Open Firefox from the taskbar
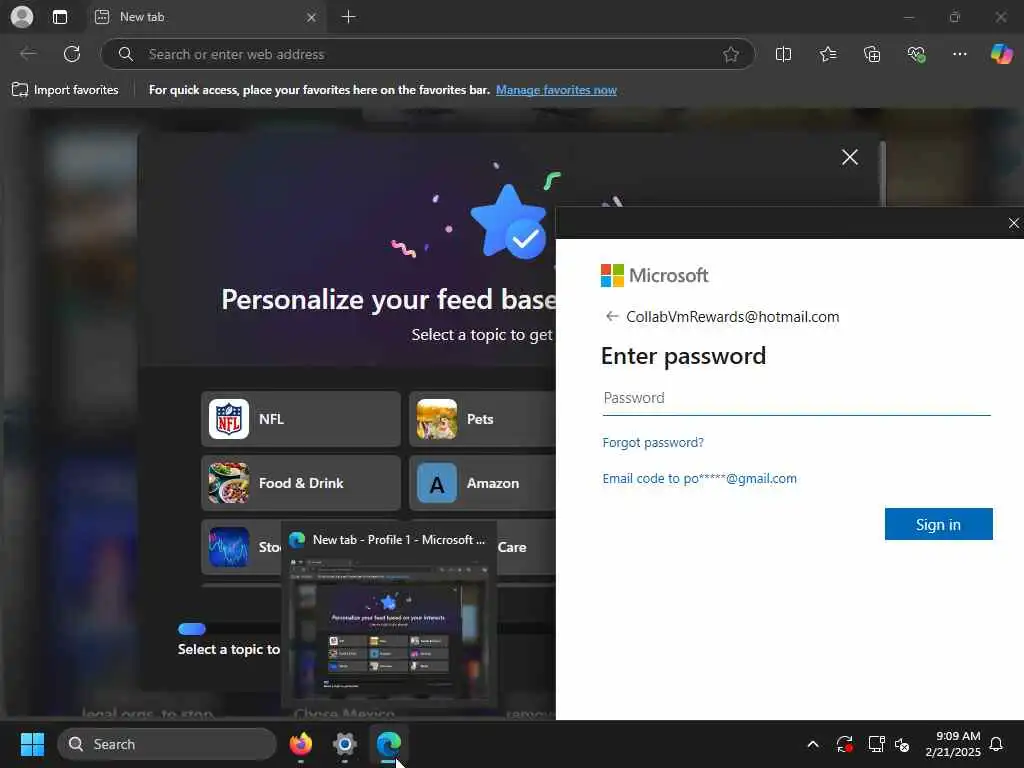The image size is (1024, 768). click(301, 744)
